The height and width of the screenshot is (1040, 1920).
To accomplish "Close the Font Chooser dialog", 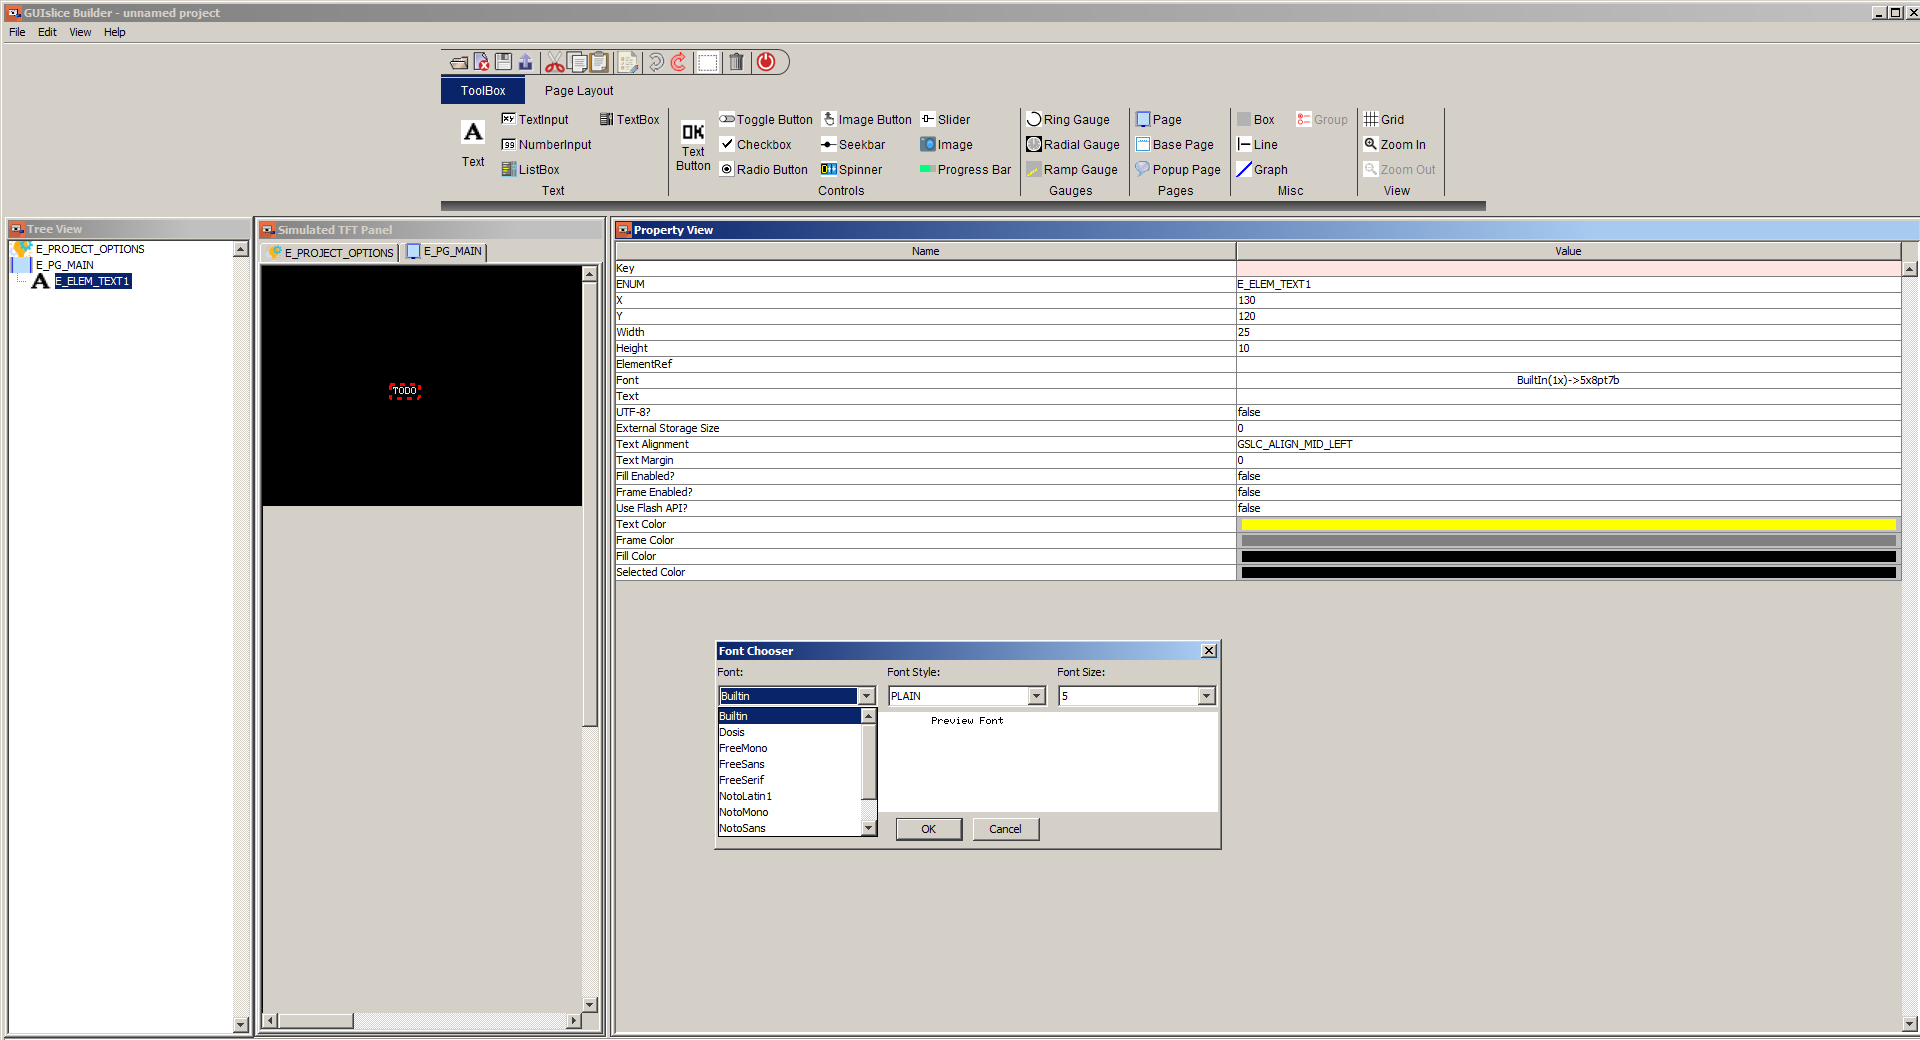I will point(1209,651).
